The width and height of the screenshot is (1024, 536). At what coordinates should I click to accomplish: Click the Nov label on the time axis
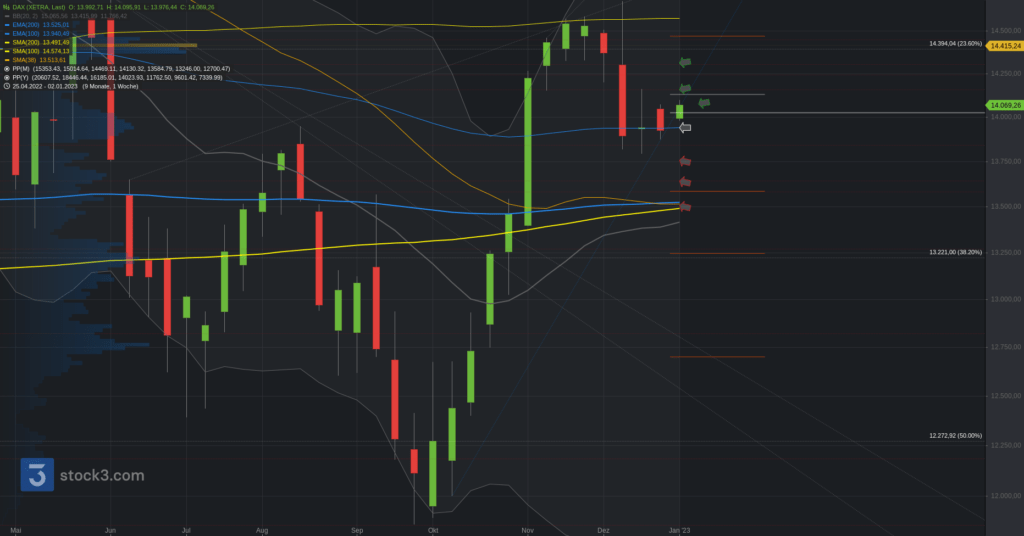pos(528,528)
